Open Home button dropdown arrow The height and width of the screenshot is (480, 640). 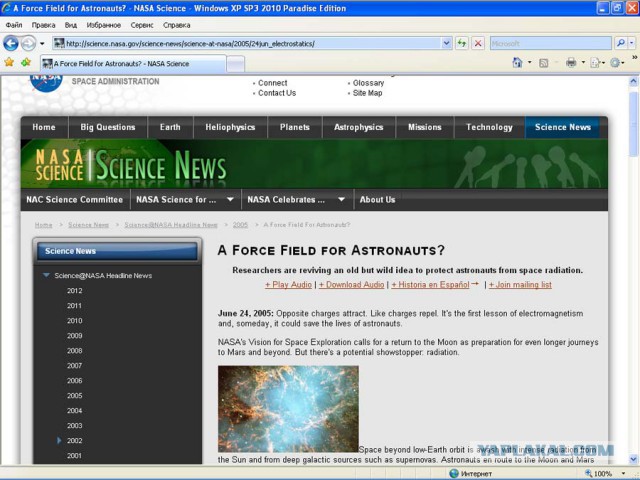[x=529, y=62]
